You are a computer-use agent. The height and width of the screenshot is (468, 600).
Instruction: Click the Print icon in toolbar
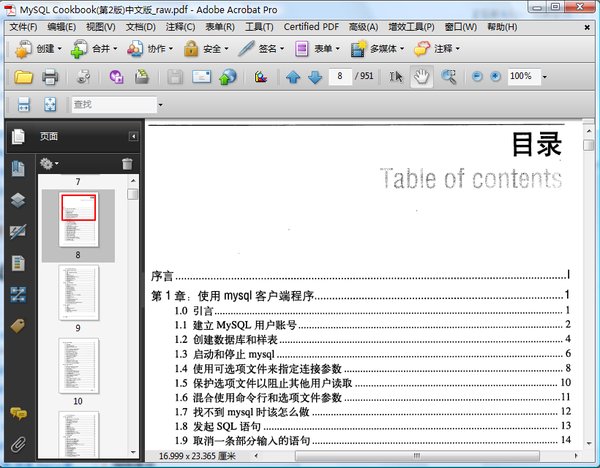[50, 77]
